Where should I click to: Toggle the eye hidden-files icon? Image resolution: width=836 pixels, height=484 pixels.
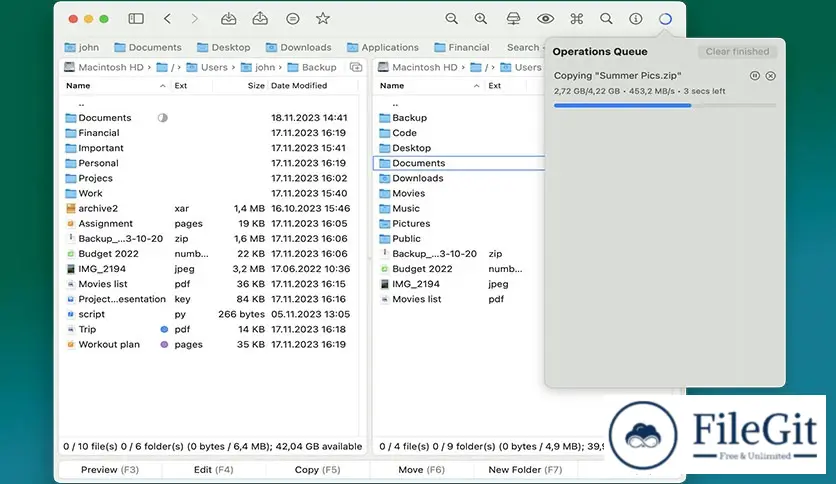(x=545, y=19)
